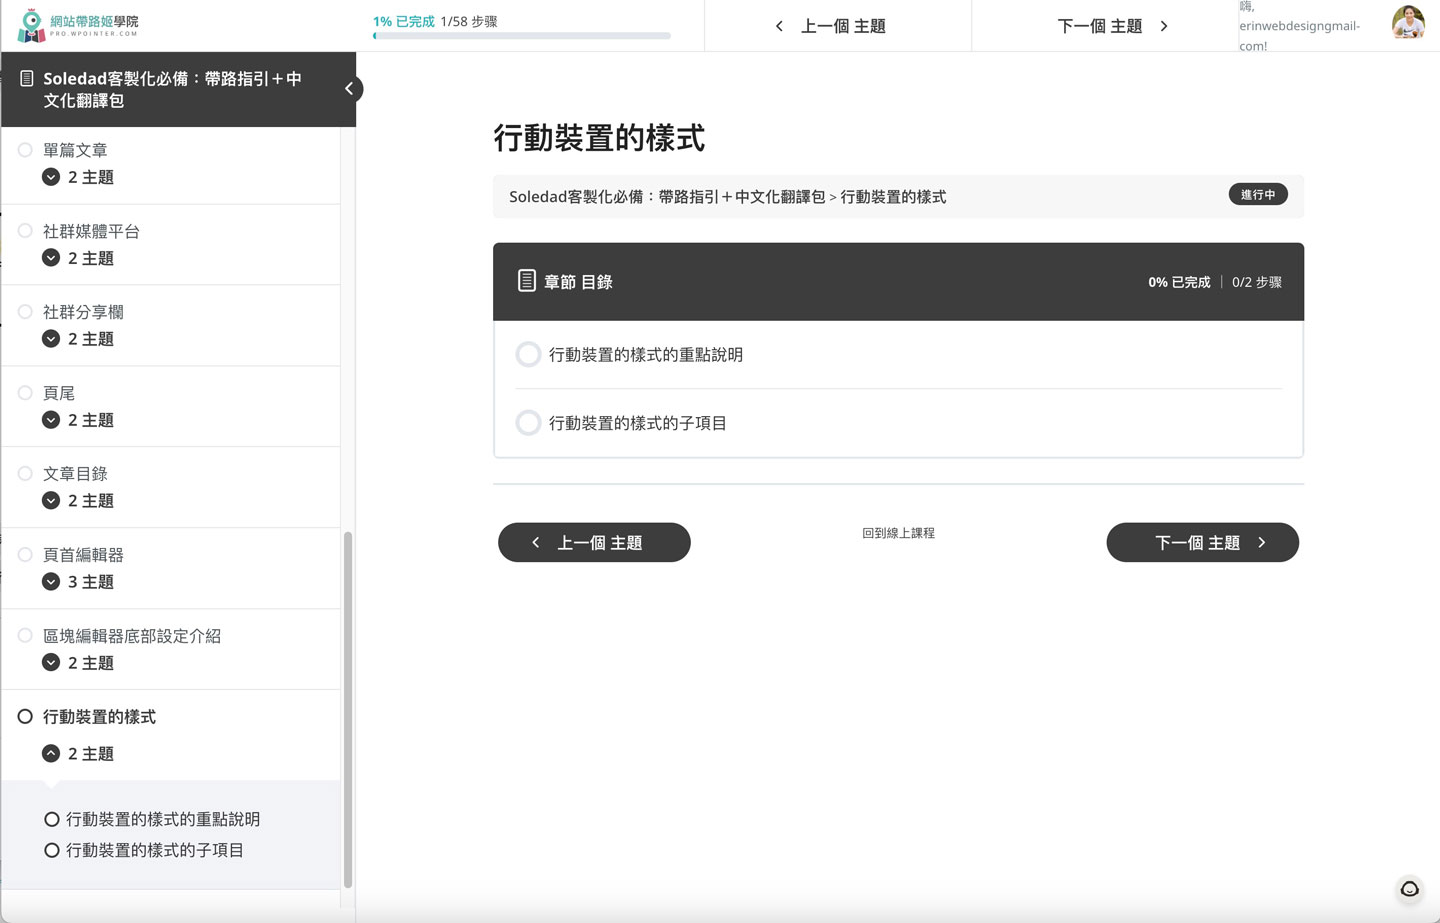Click the bottom 下一個 主題 button
The image size is (1440, 923).
click(x=1202, y=542)
